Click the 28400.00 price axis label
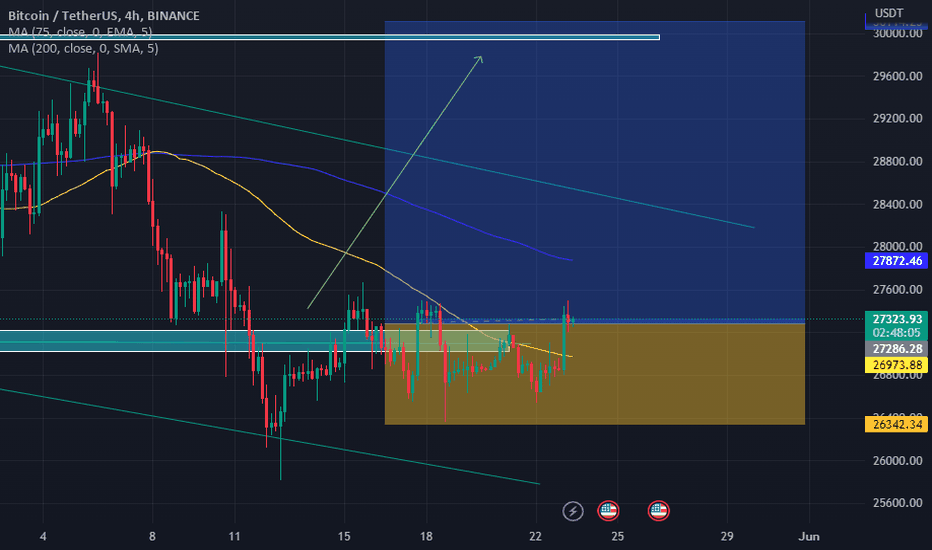This screenshot has height=550, width=932. [898, 204]
